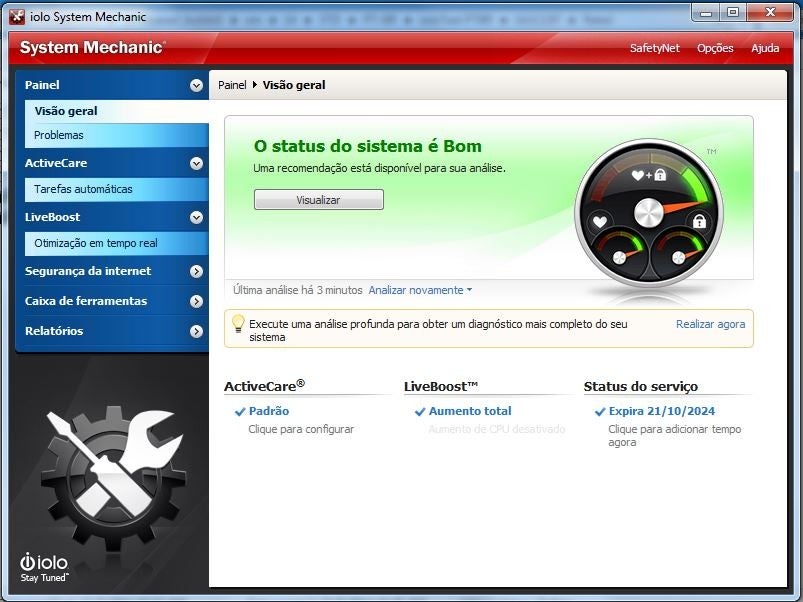Expand the Caixa de ferramentas section
Viewport: 803px width, 602px height.
(x=197, y=301)
